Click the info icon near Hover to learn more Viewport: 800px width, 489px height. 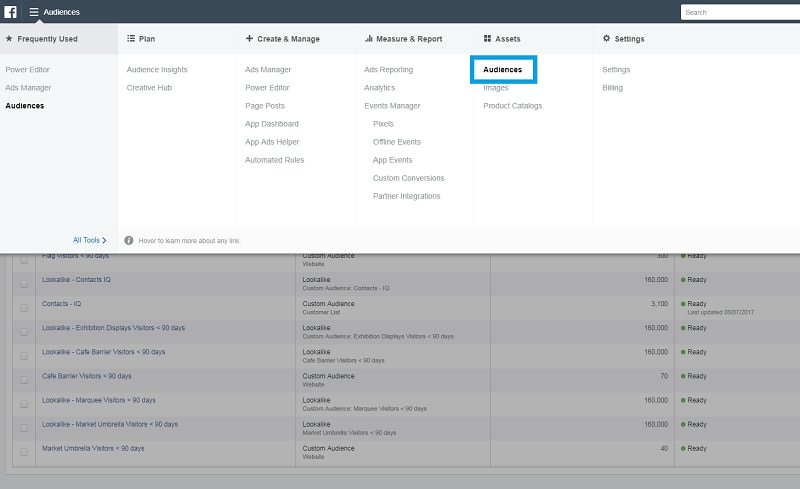[129, 240]
